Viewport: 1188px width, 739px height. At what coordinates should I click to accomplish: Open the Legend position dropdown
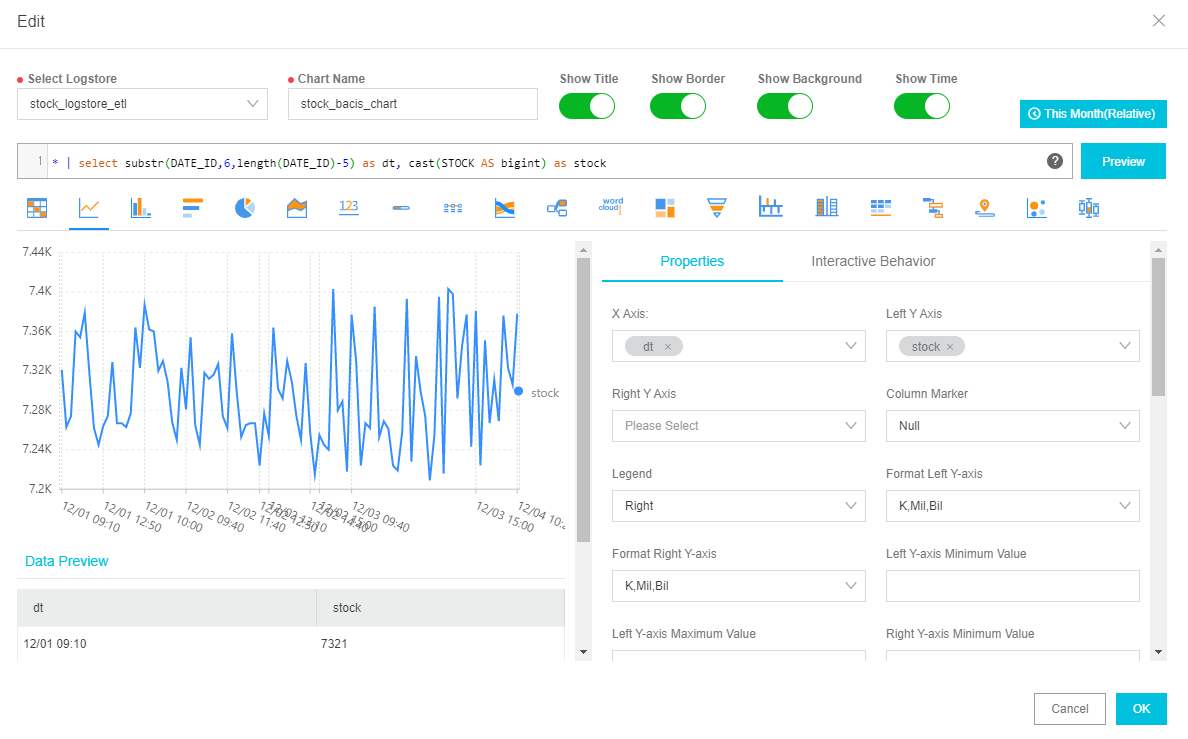(739, 506)
